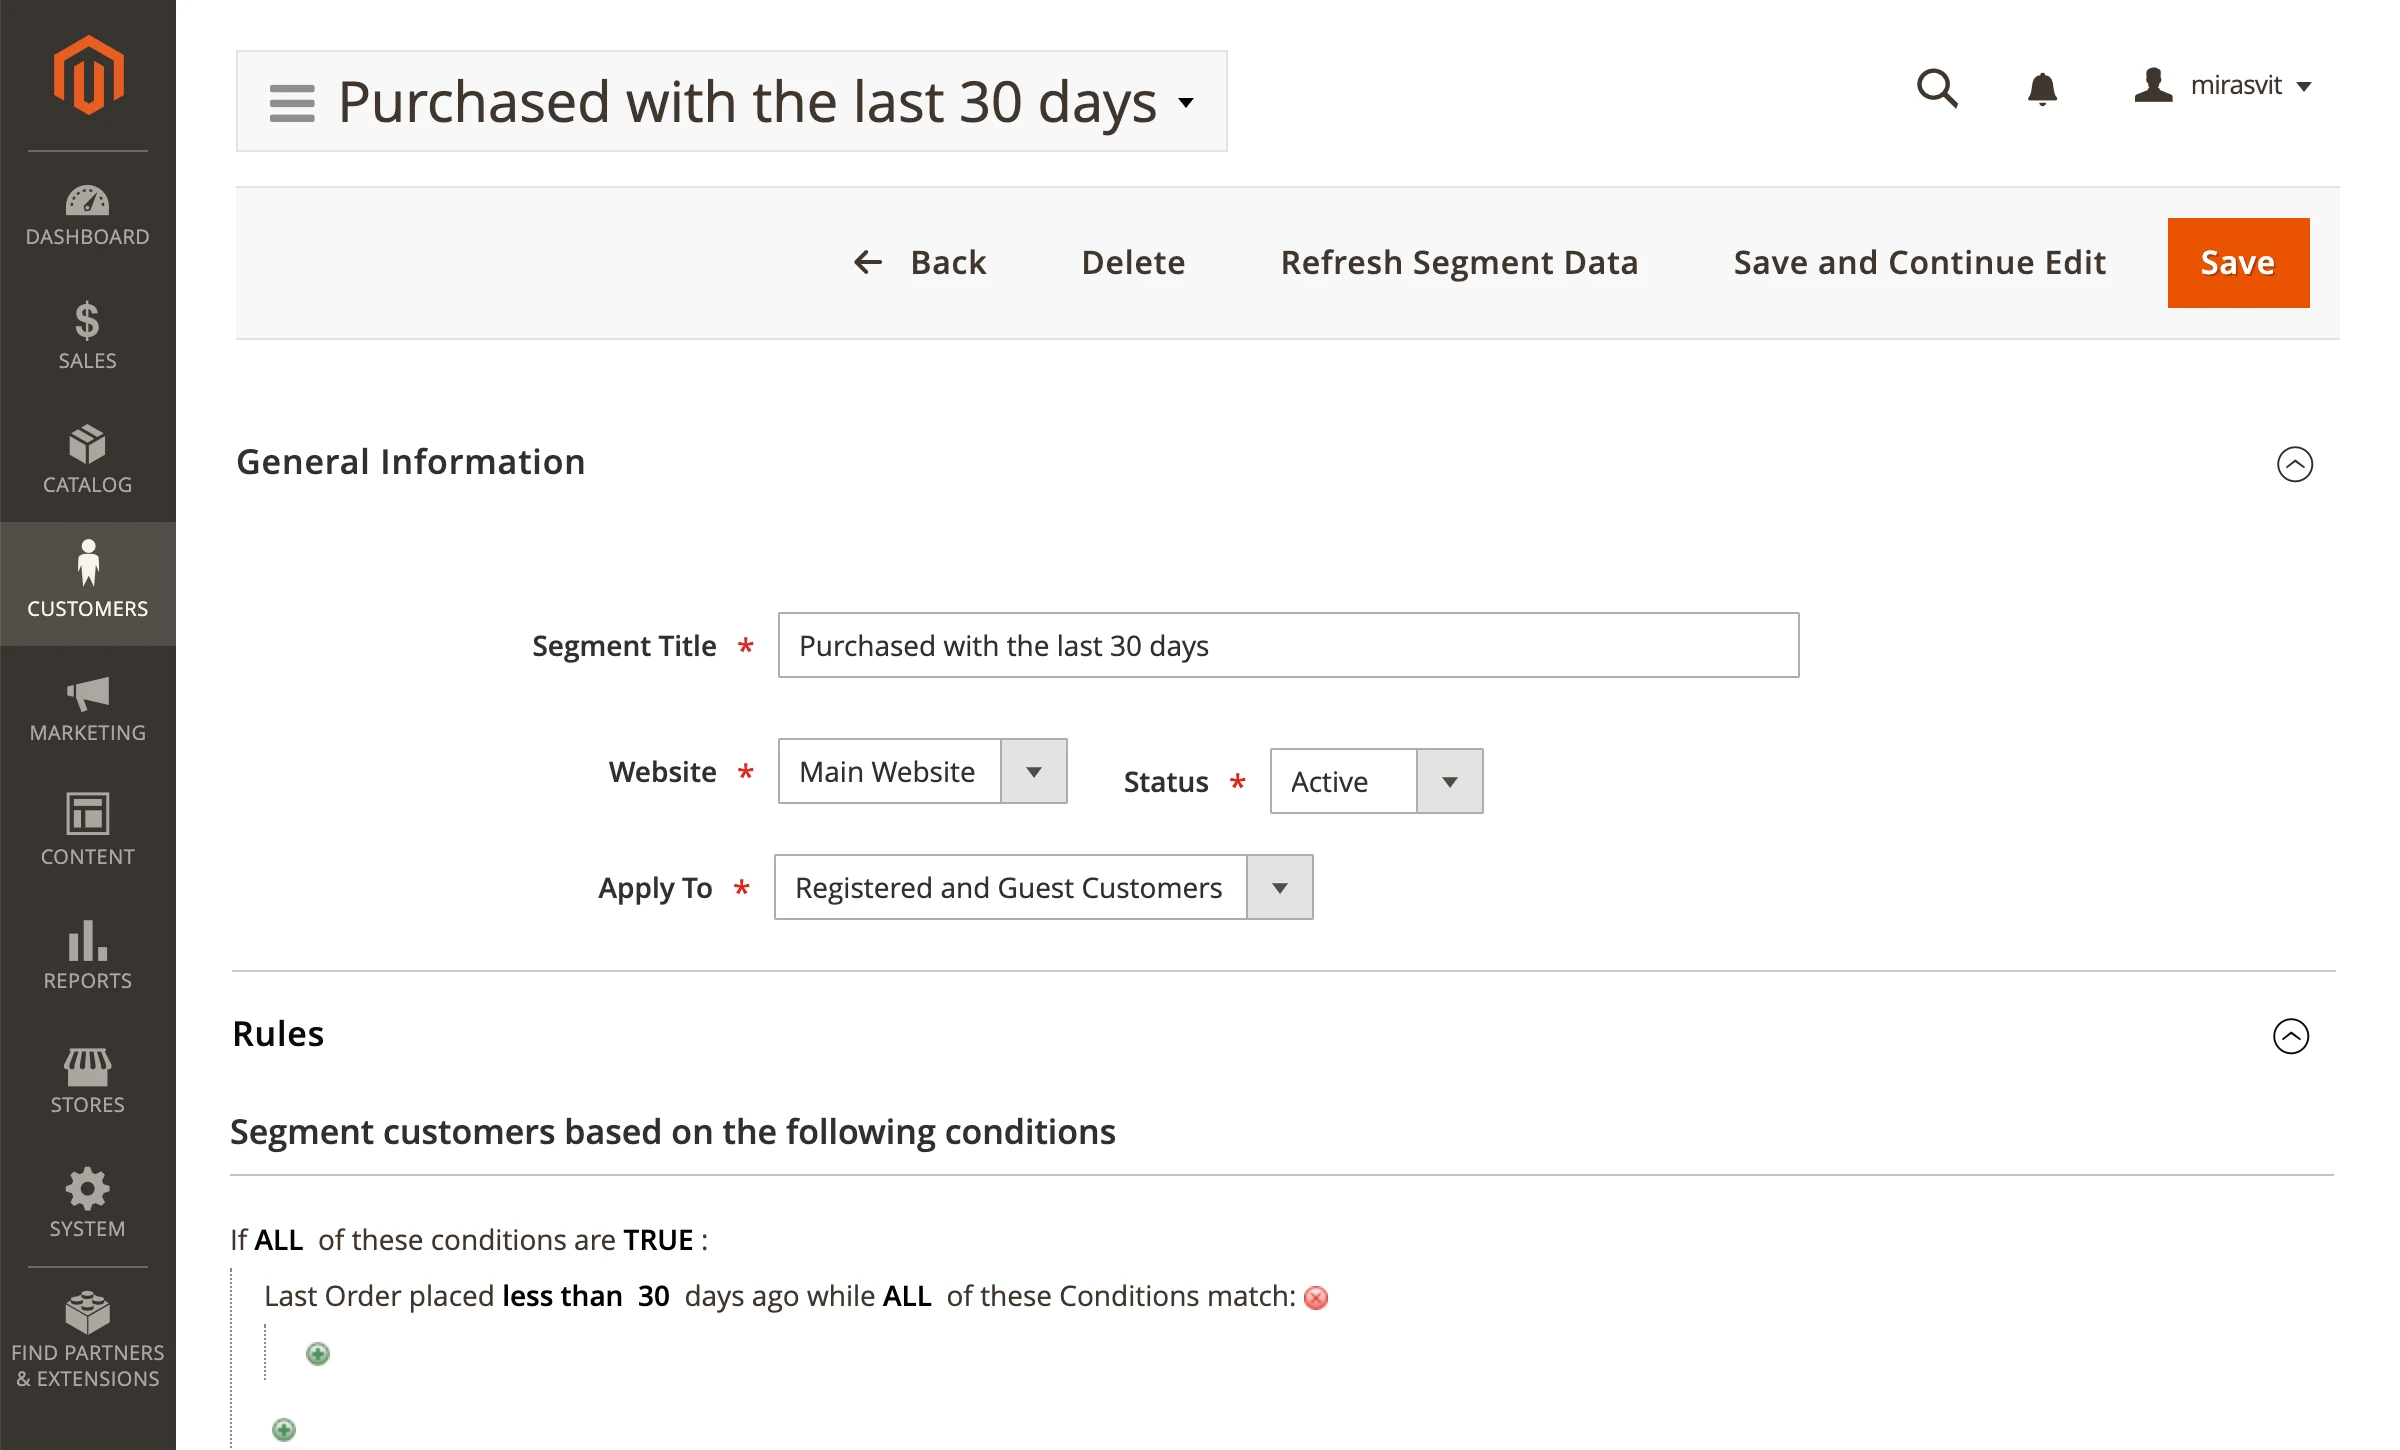
Task: Click Refresh Segment Data
Action: click(1459, 263)
